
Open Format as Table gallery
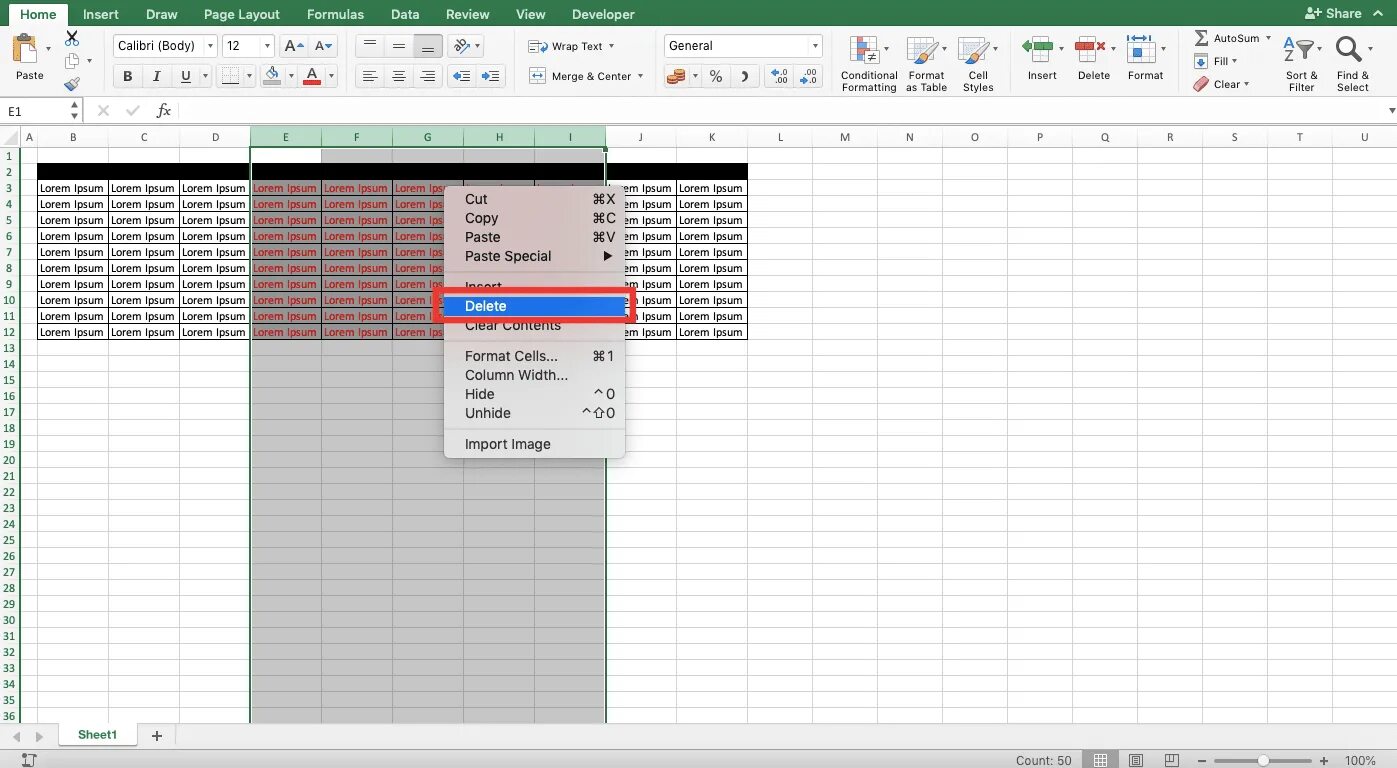click(926, 65)
